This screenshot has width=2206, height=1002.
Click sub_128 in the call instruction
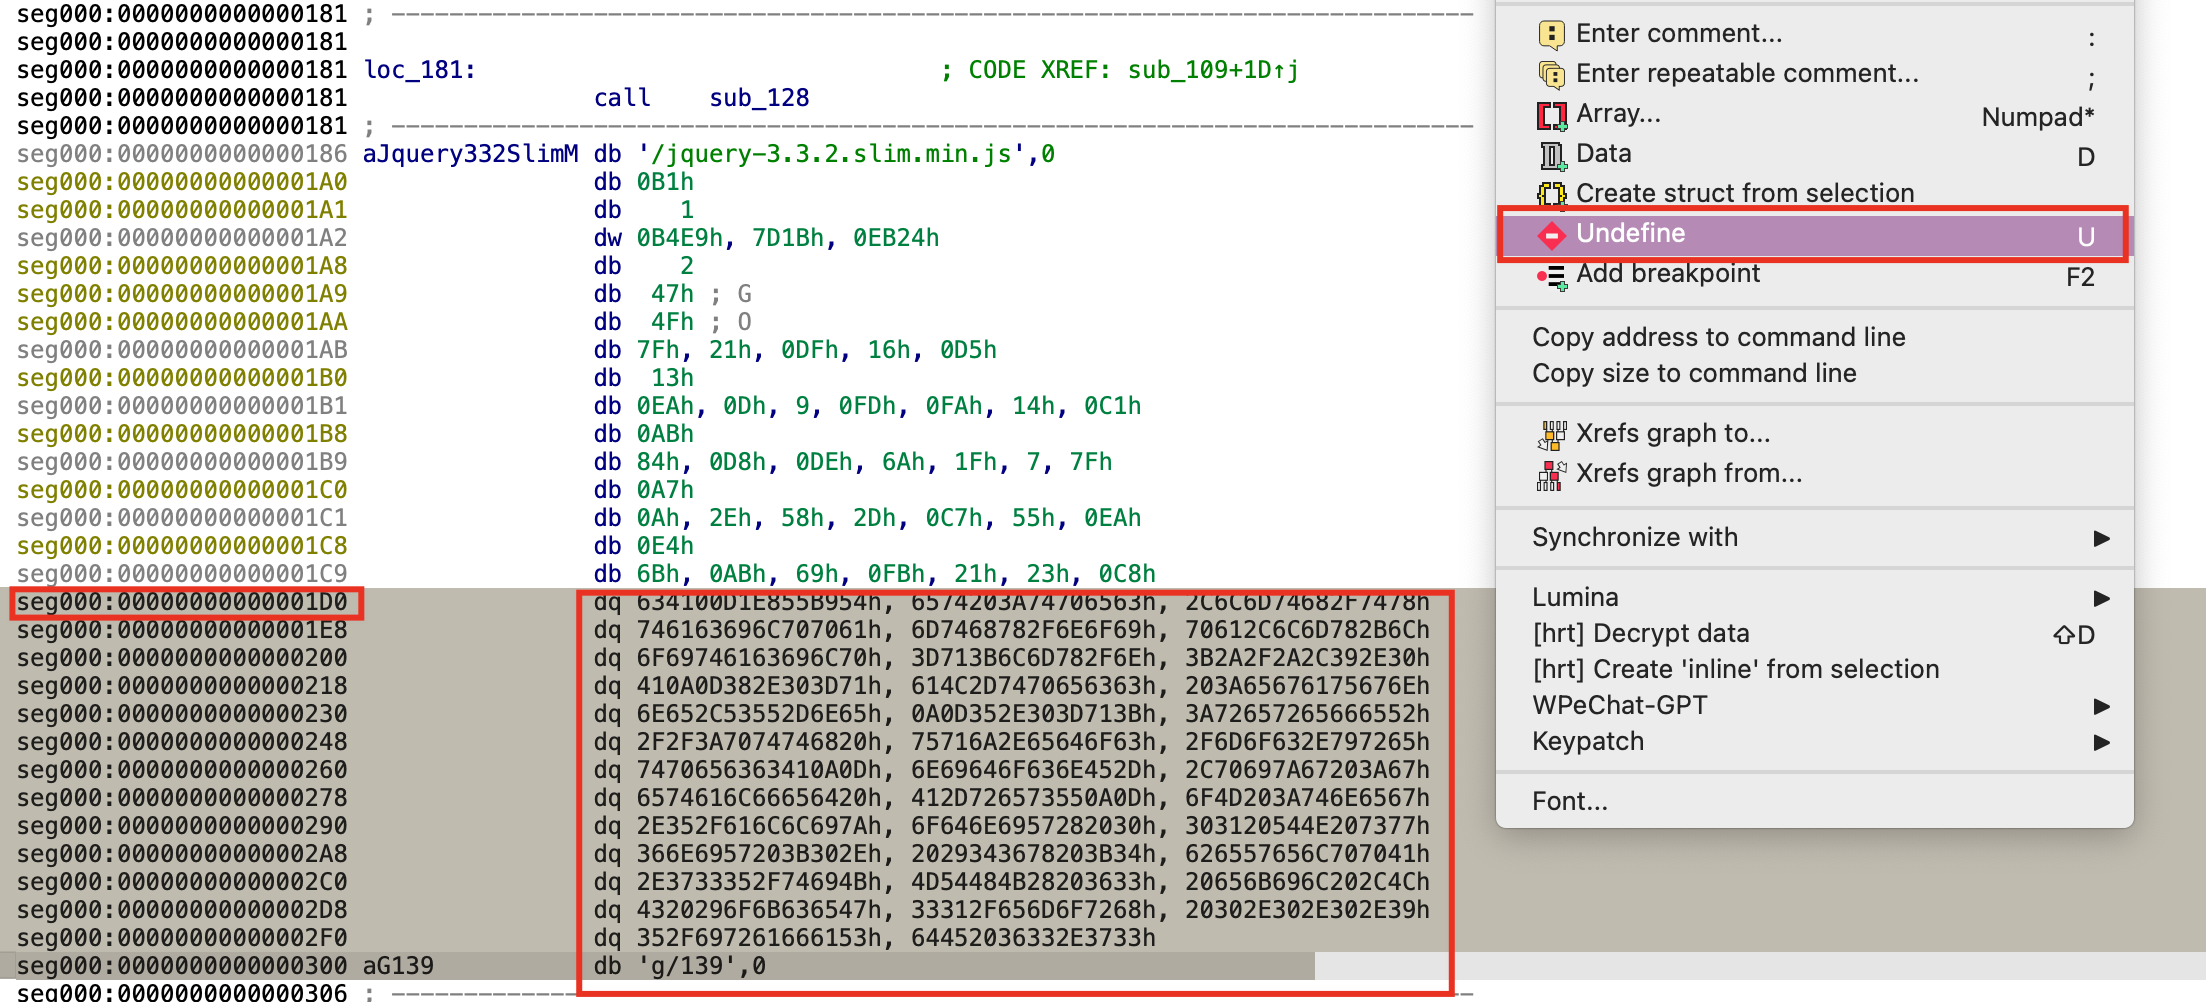pos(759,98)
